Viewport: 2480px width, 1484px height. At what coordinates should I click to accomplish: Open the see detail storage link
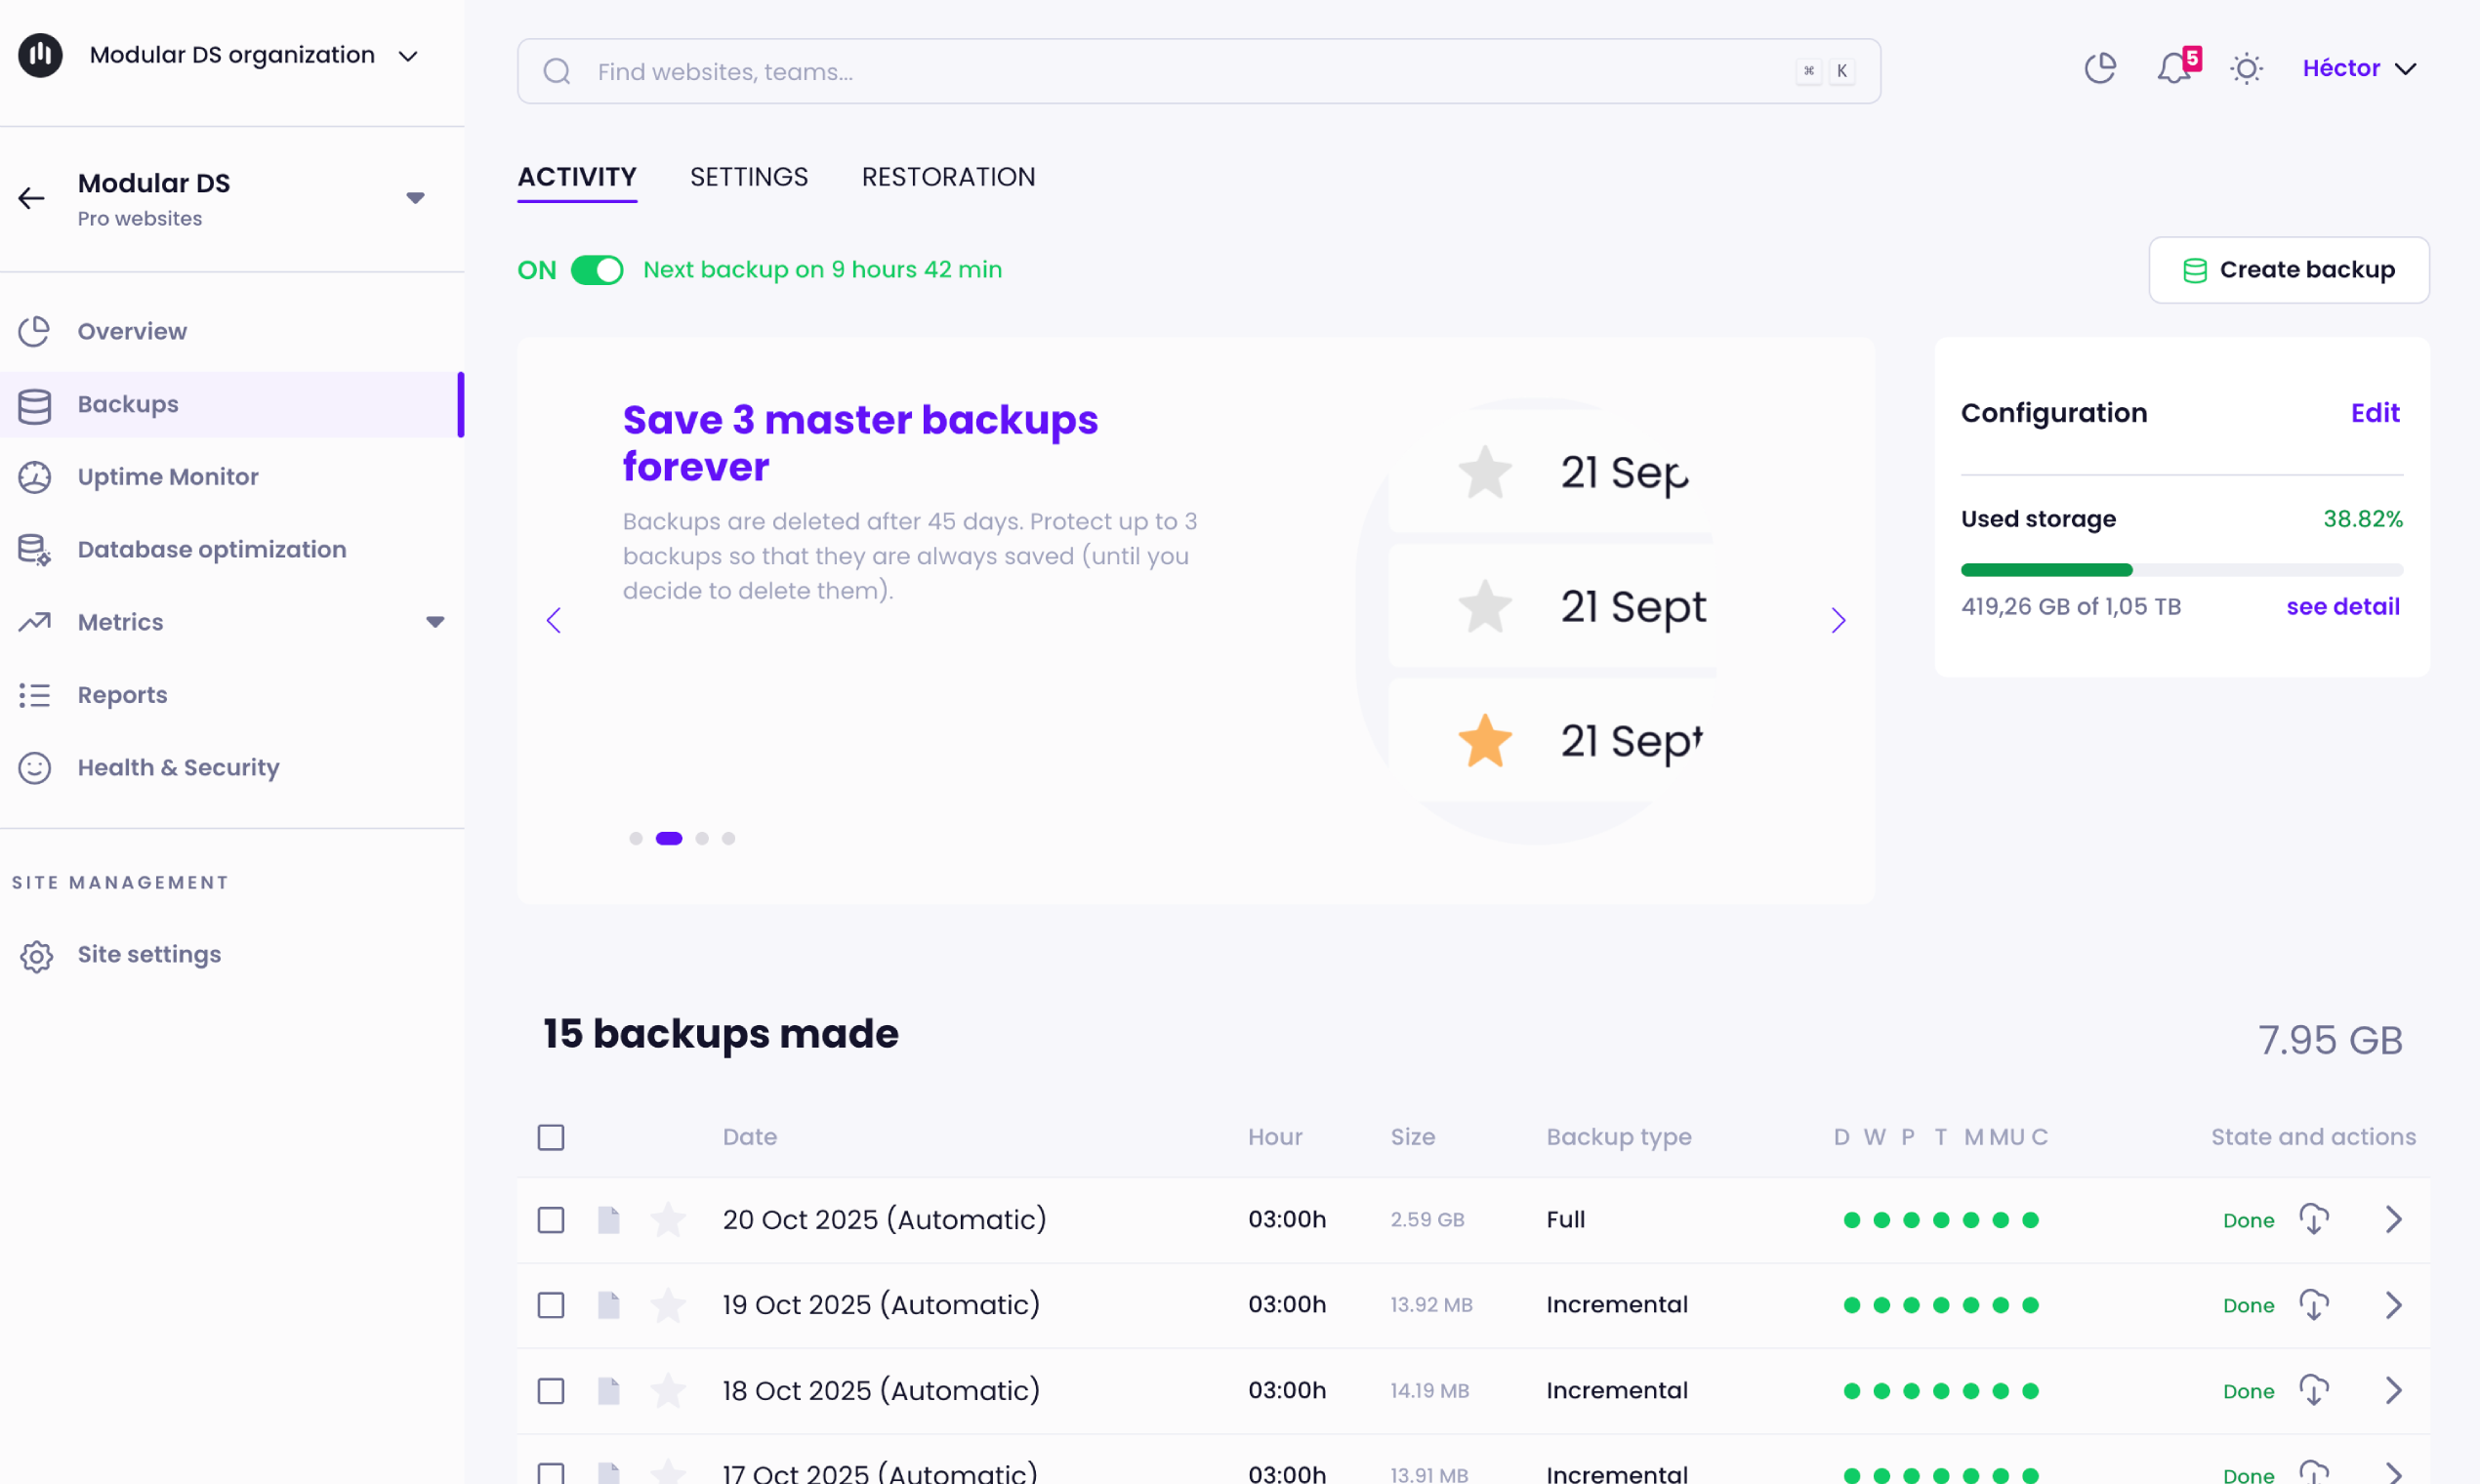click(2342, 606)
